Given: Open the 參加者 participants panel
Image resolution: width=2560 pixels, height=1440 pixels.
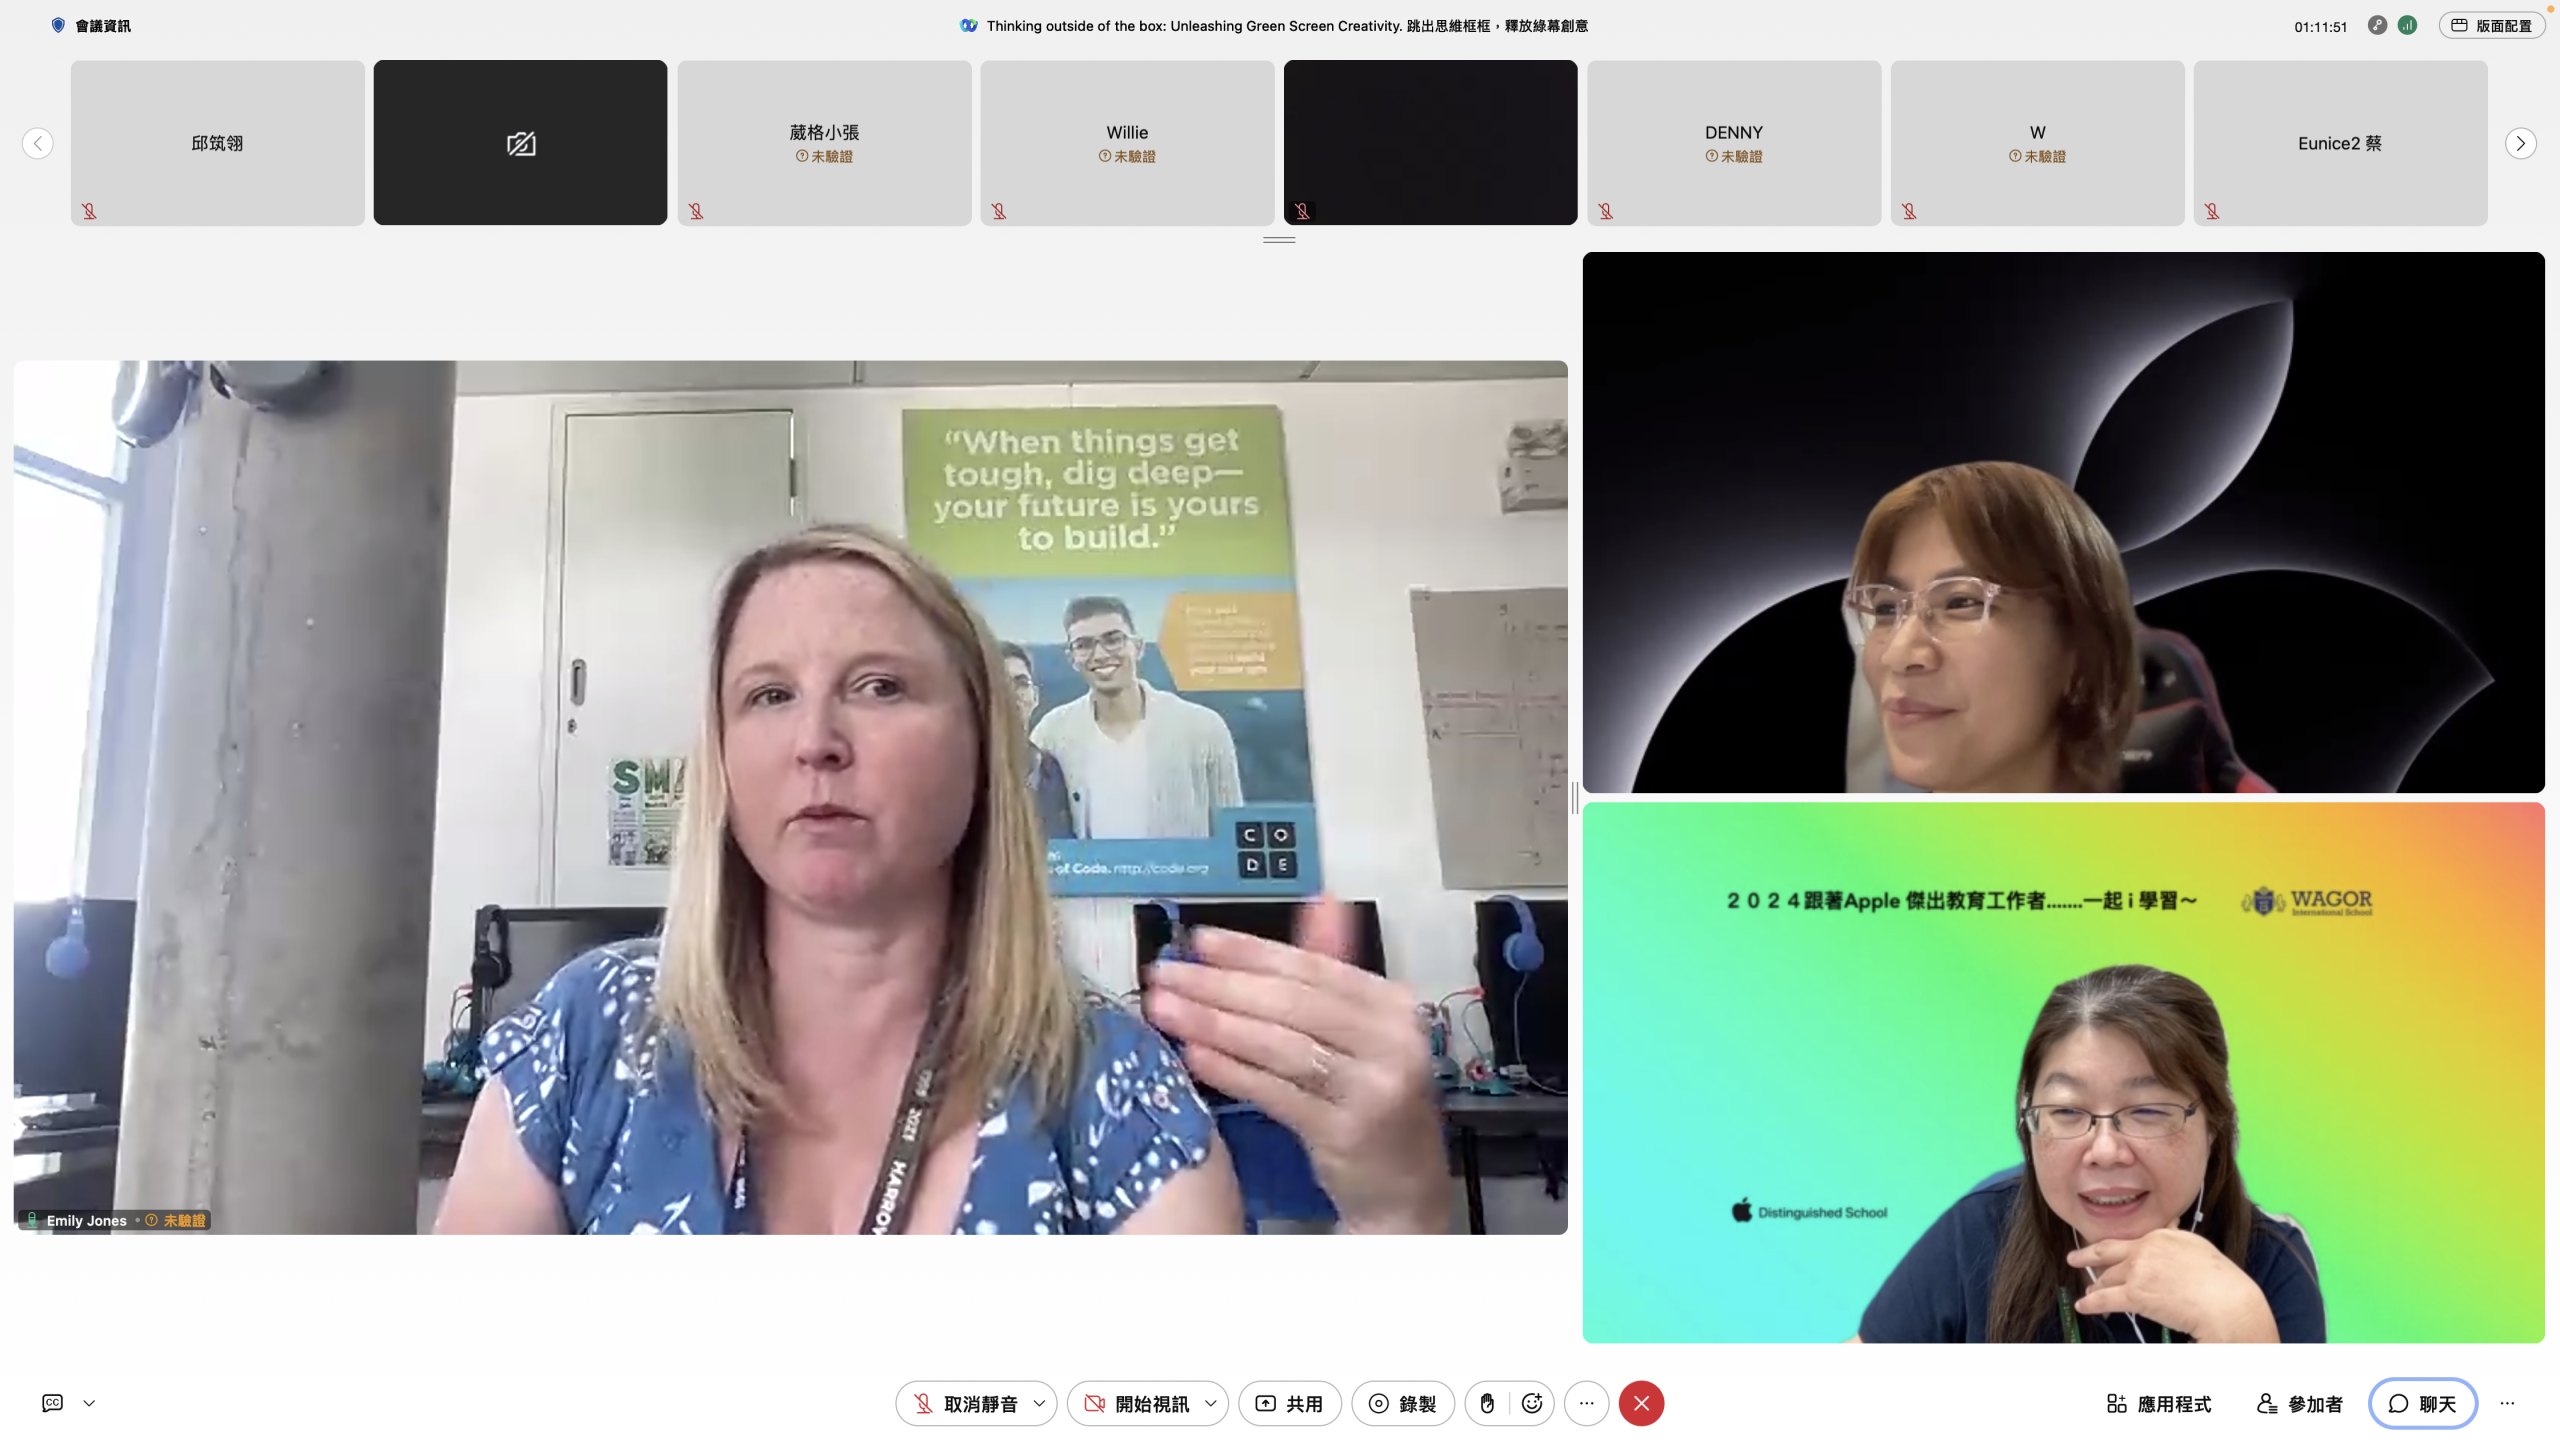Looking at the screenshot, I should [2299, 1403].
